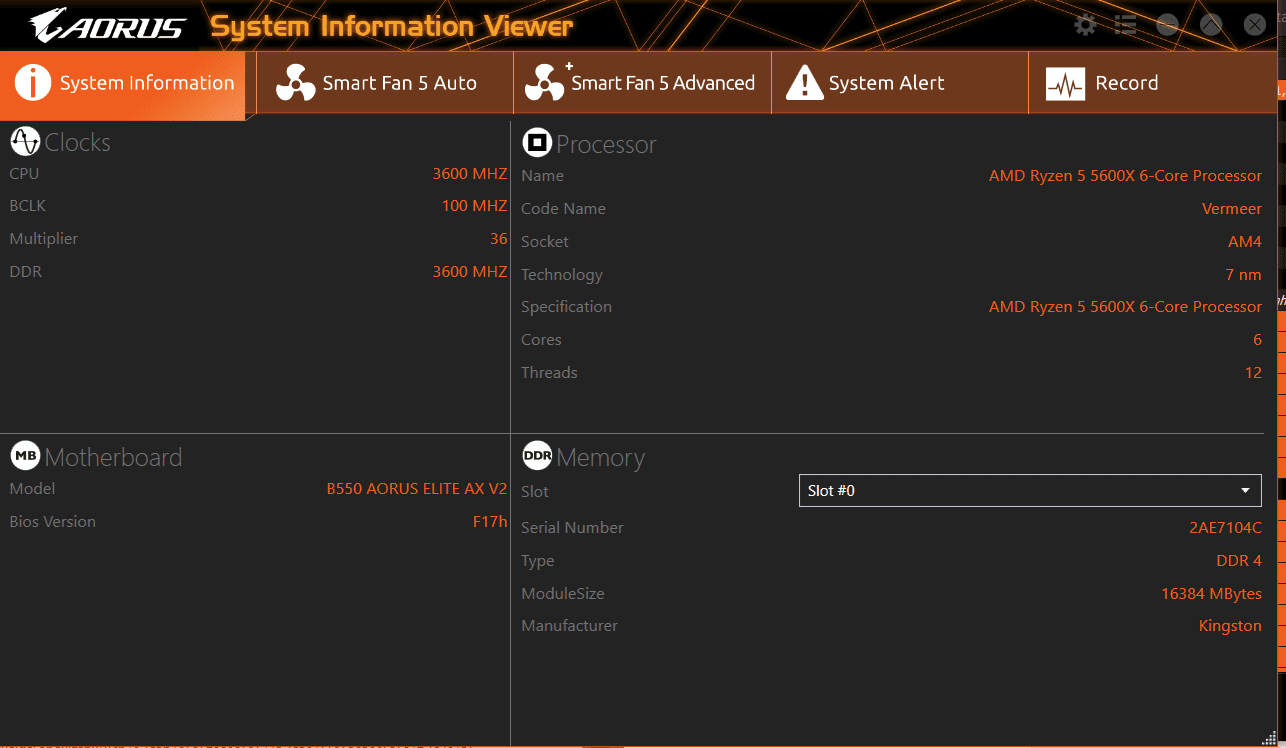Click the Code Name value Vermeer

[1232, 208]
